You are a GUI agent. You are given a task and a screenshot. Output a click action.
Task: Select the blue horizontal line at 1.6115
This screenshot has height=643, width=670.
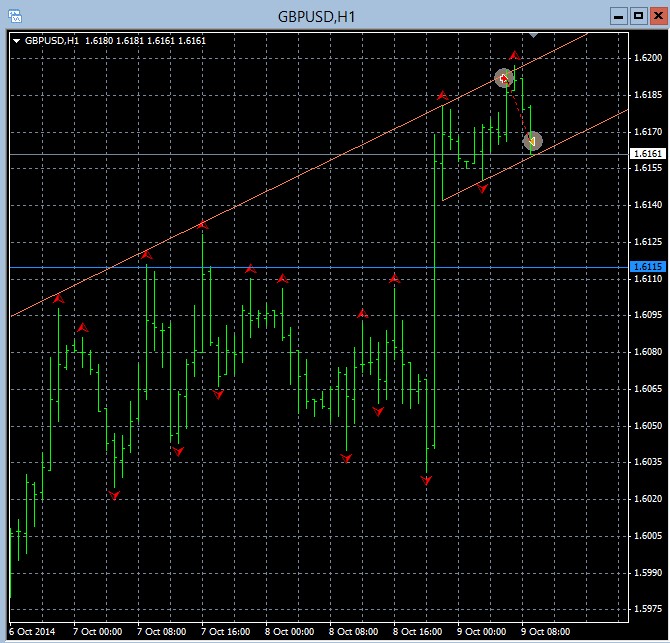[320, 267]
